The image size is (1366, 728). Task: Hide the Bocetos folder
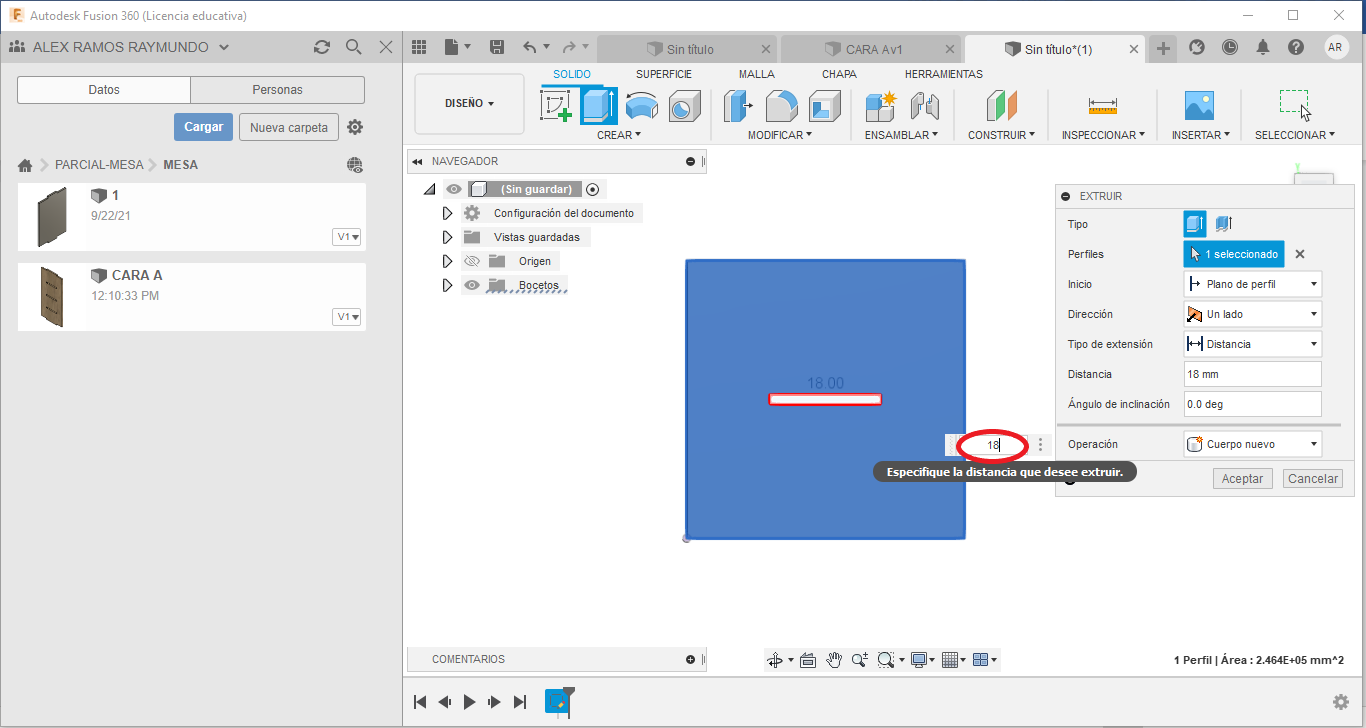click(x=473, y=285)
